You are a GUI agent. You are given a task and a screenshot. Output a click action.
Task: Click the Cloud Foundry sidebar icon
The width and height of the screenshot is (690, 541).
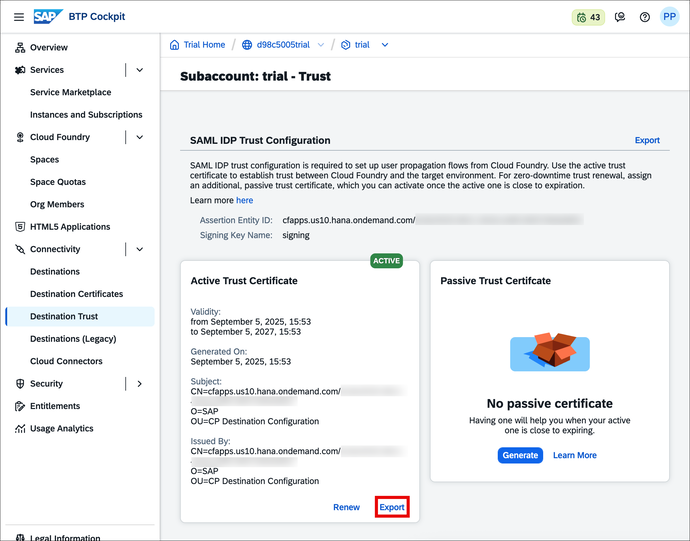coord(20,137)
